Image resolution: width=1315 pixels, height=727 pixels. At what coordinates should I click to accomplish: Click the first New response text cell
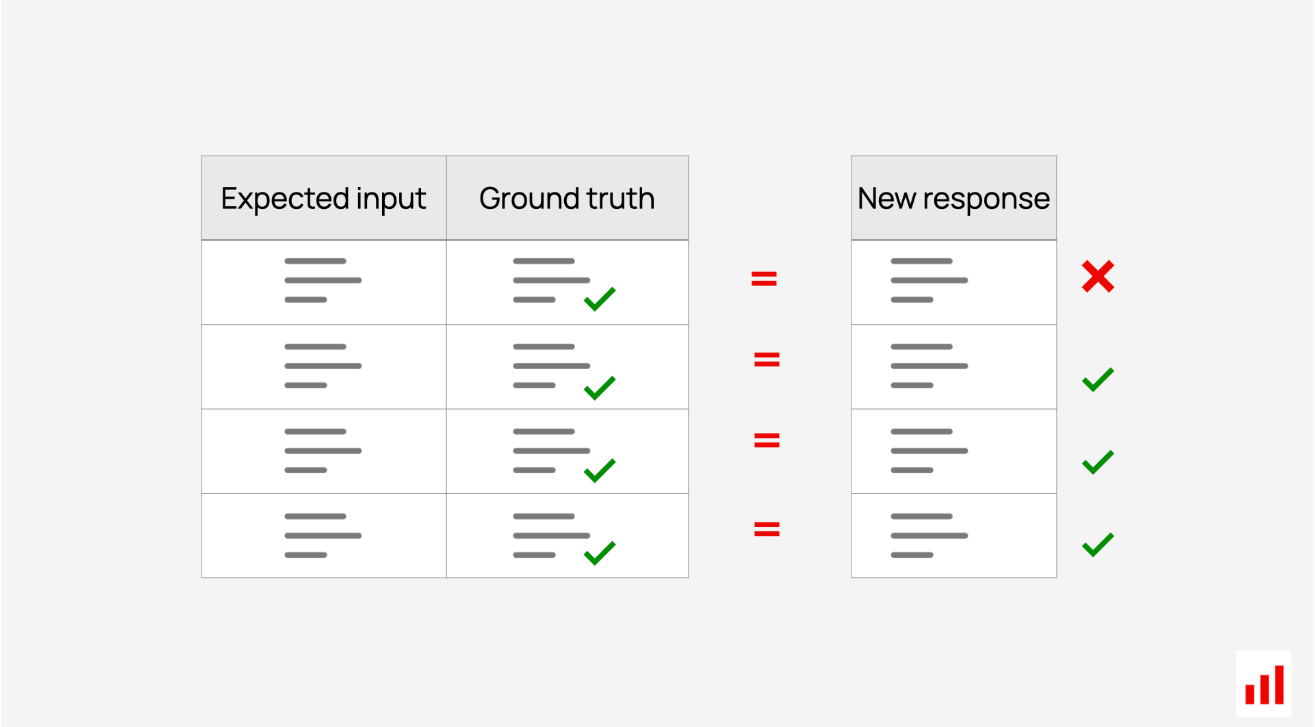[954, 282]
